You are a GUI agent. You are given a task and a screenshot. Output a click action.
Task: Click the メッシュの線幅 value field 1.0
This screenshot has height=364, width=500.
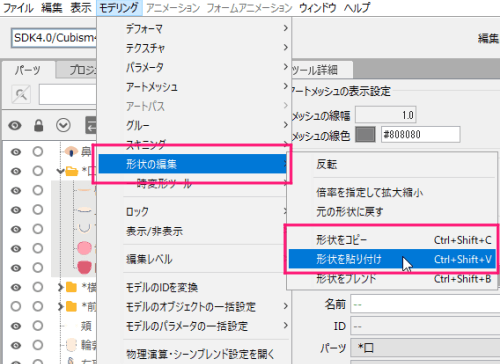386,115
